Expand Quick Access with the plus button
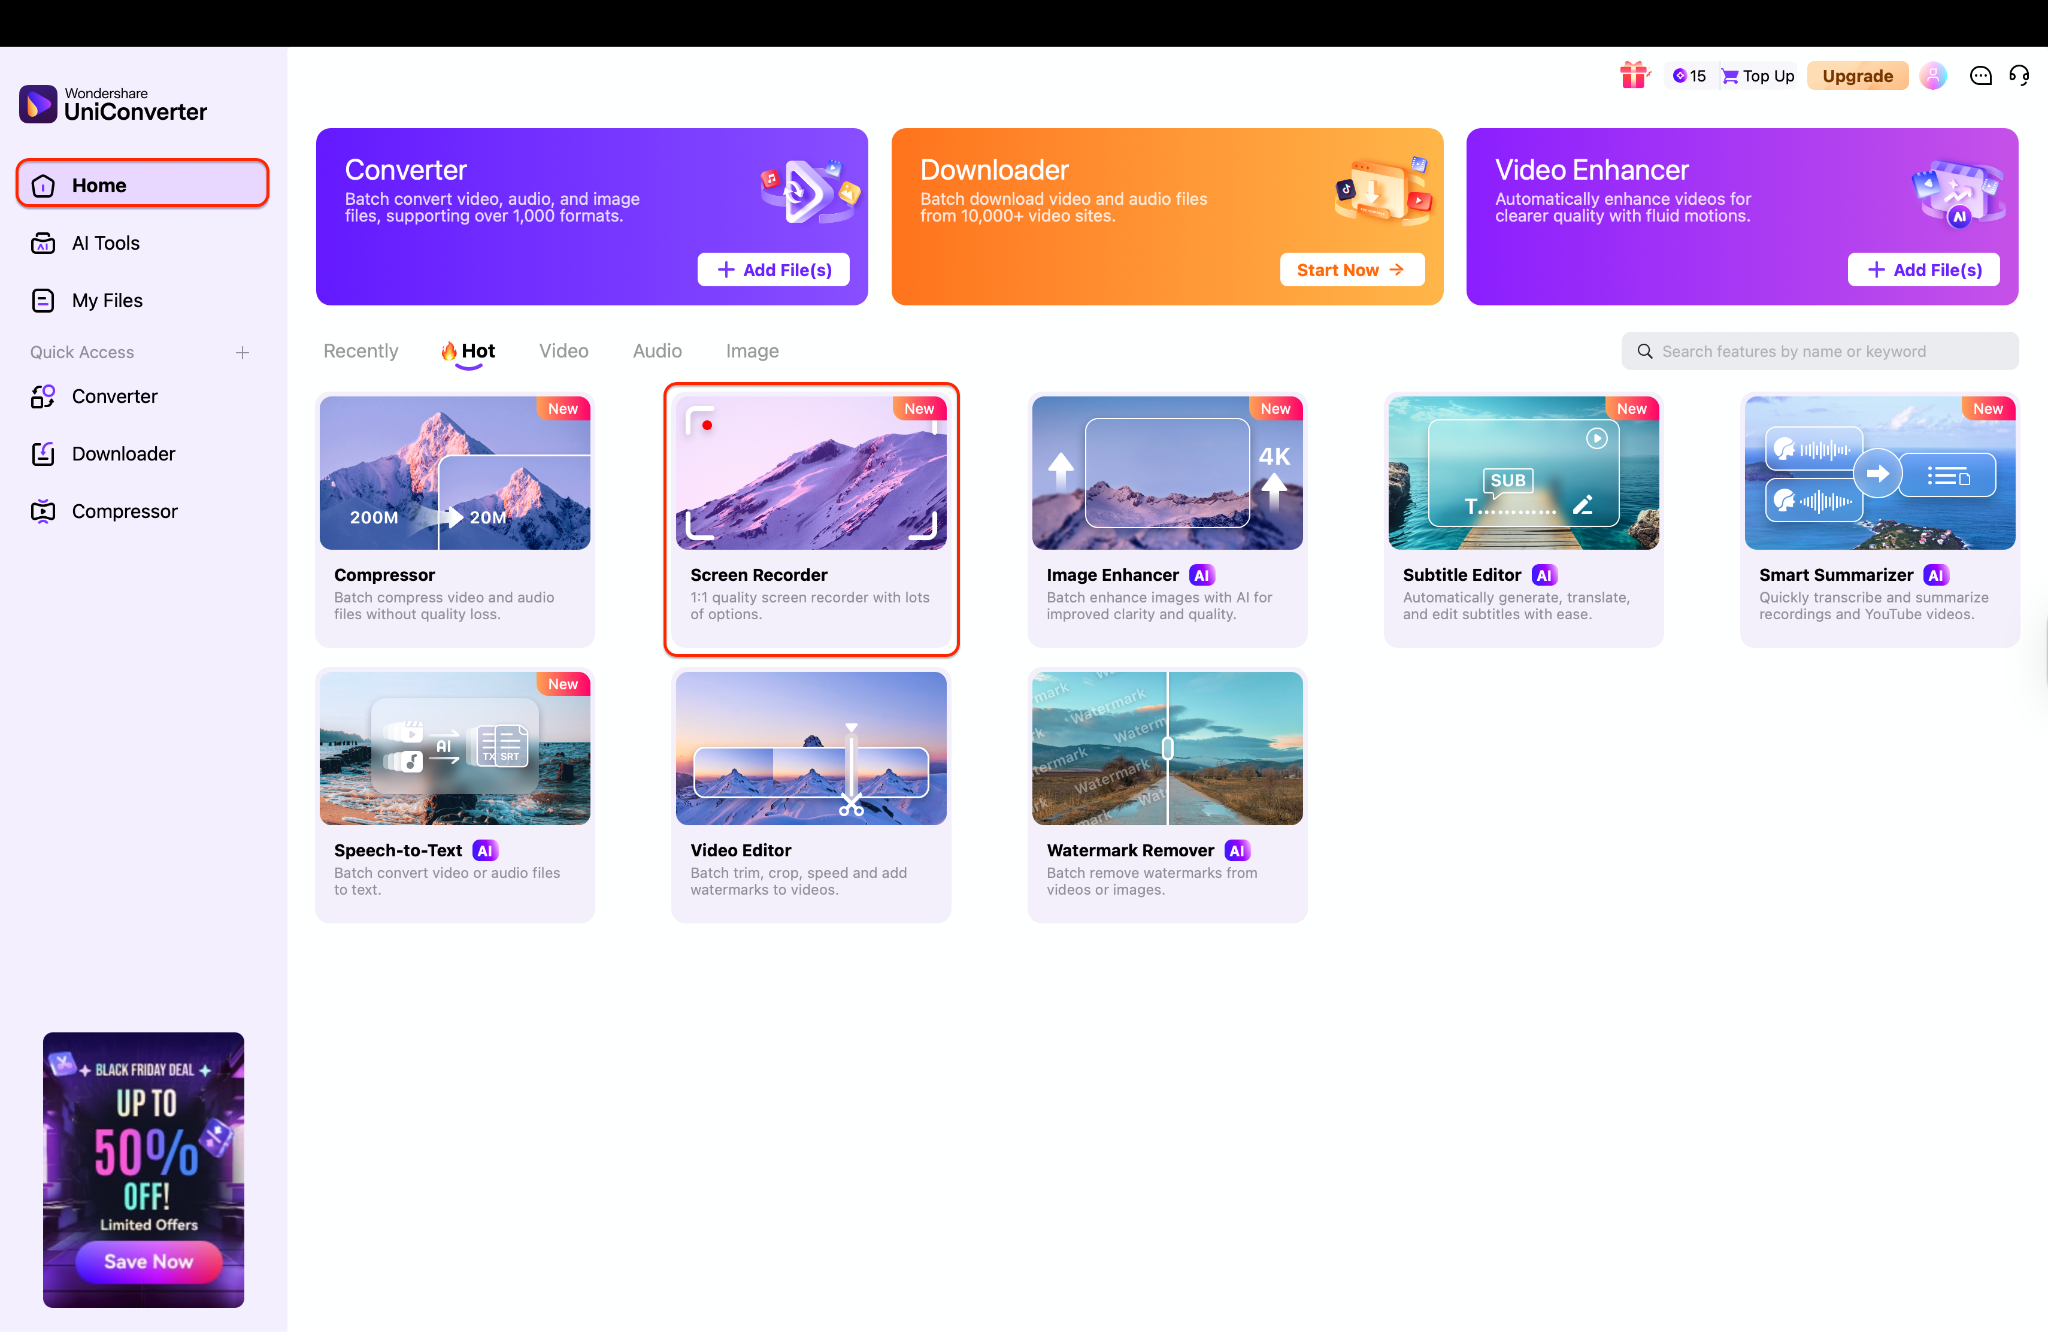The image size is (2048, 1332). pyautogui.click(x=243, y=352)
